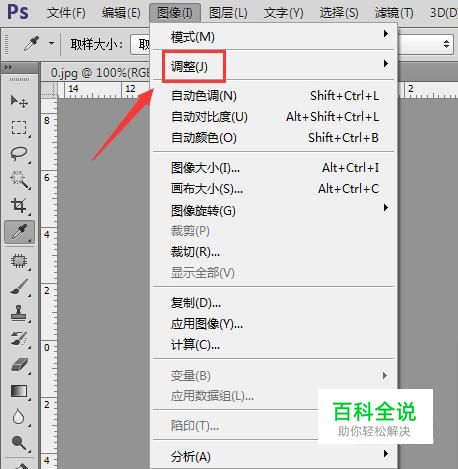Open the 选择(S) menu
Screen dimensions: 458x469
[x=339, y=13]
